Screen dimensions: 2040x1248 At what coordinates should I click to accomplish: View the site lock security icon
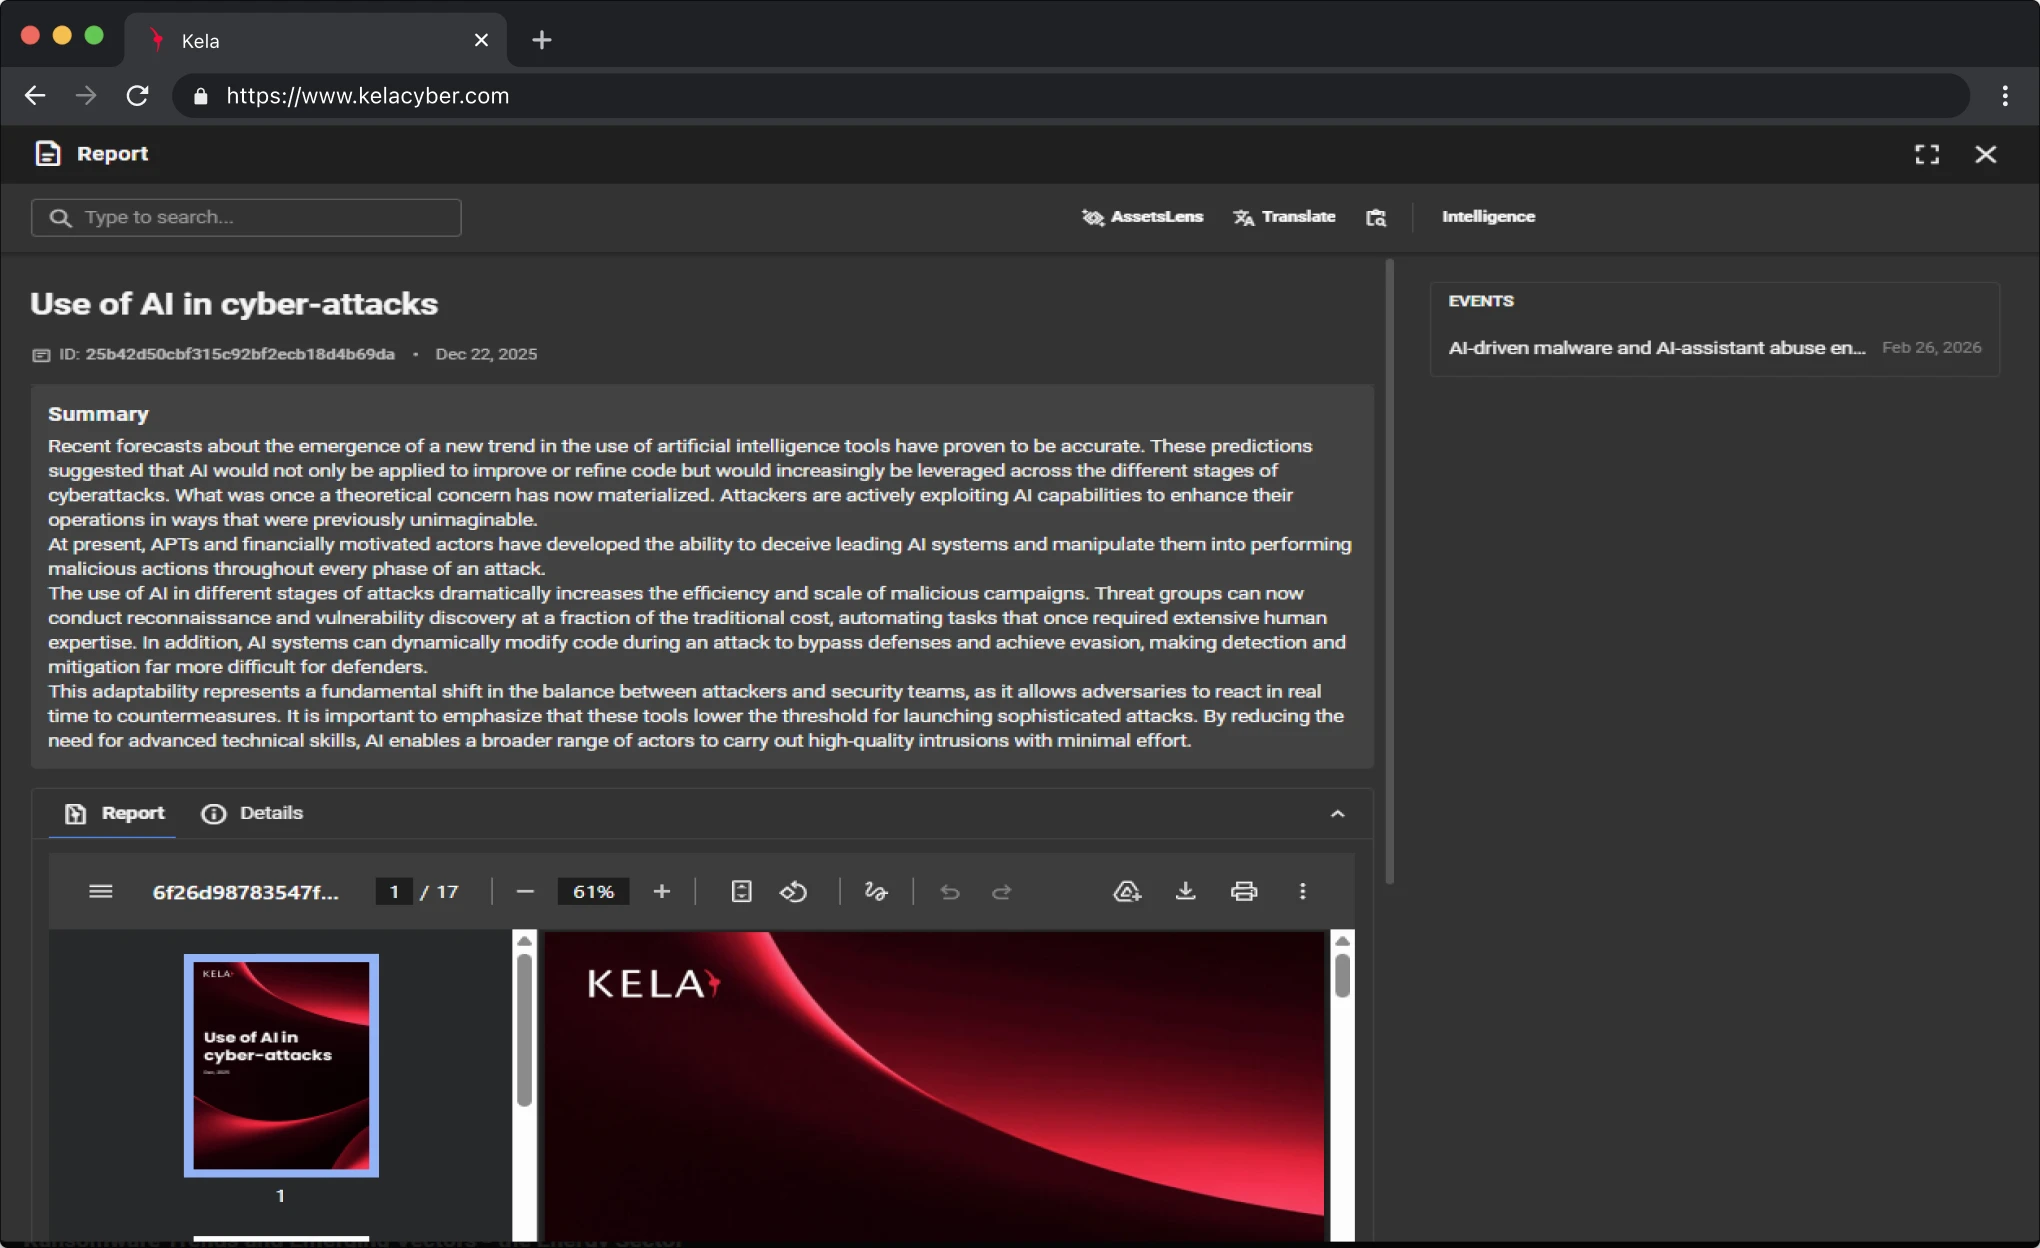200,96
